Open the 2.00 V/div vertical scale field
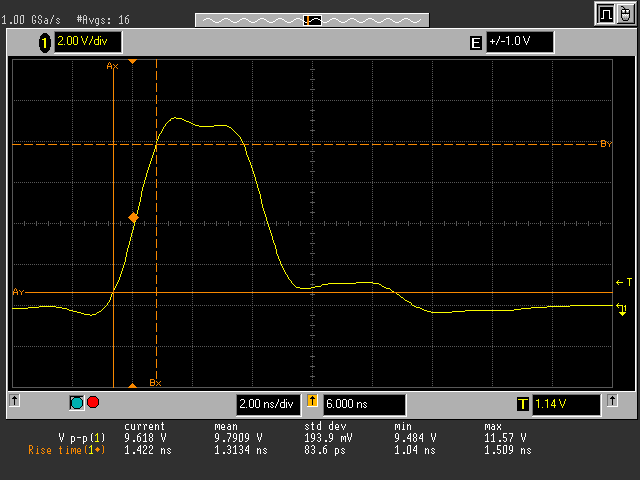Viewport: 640px width, 480px height. click(86, 42)
